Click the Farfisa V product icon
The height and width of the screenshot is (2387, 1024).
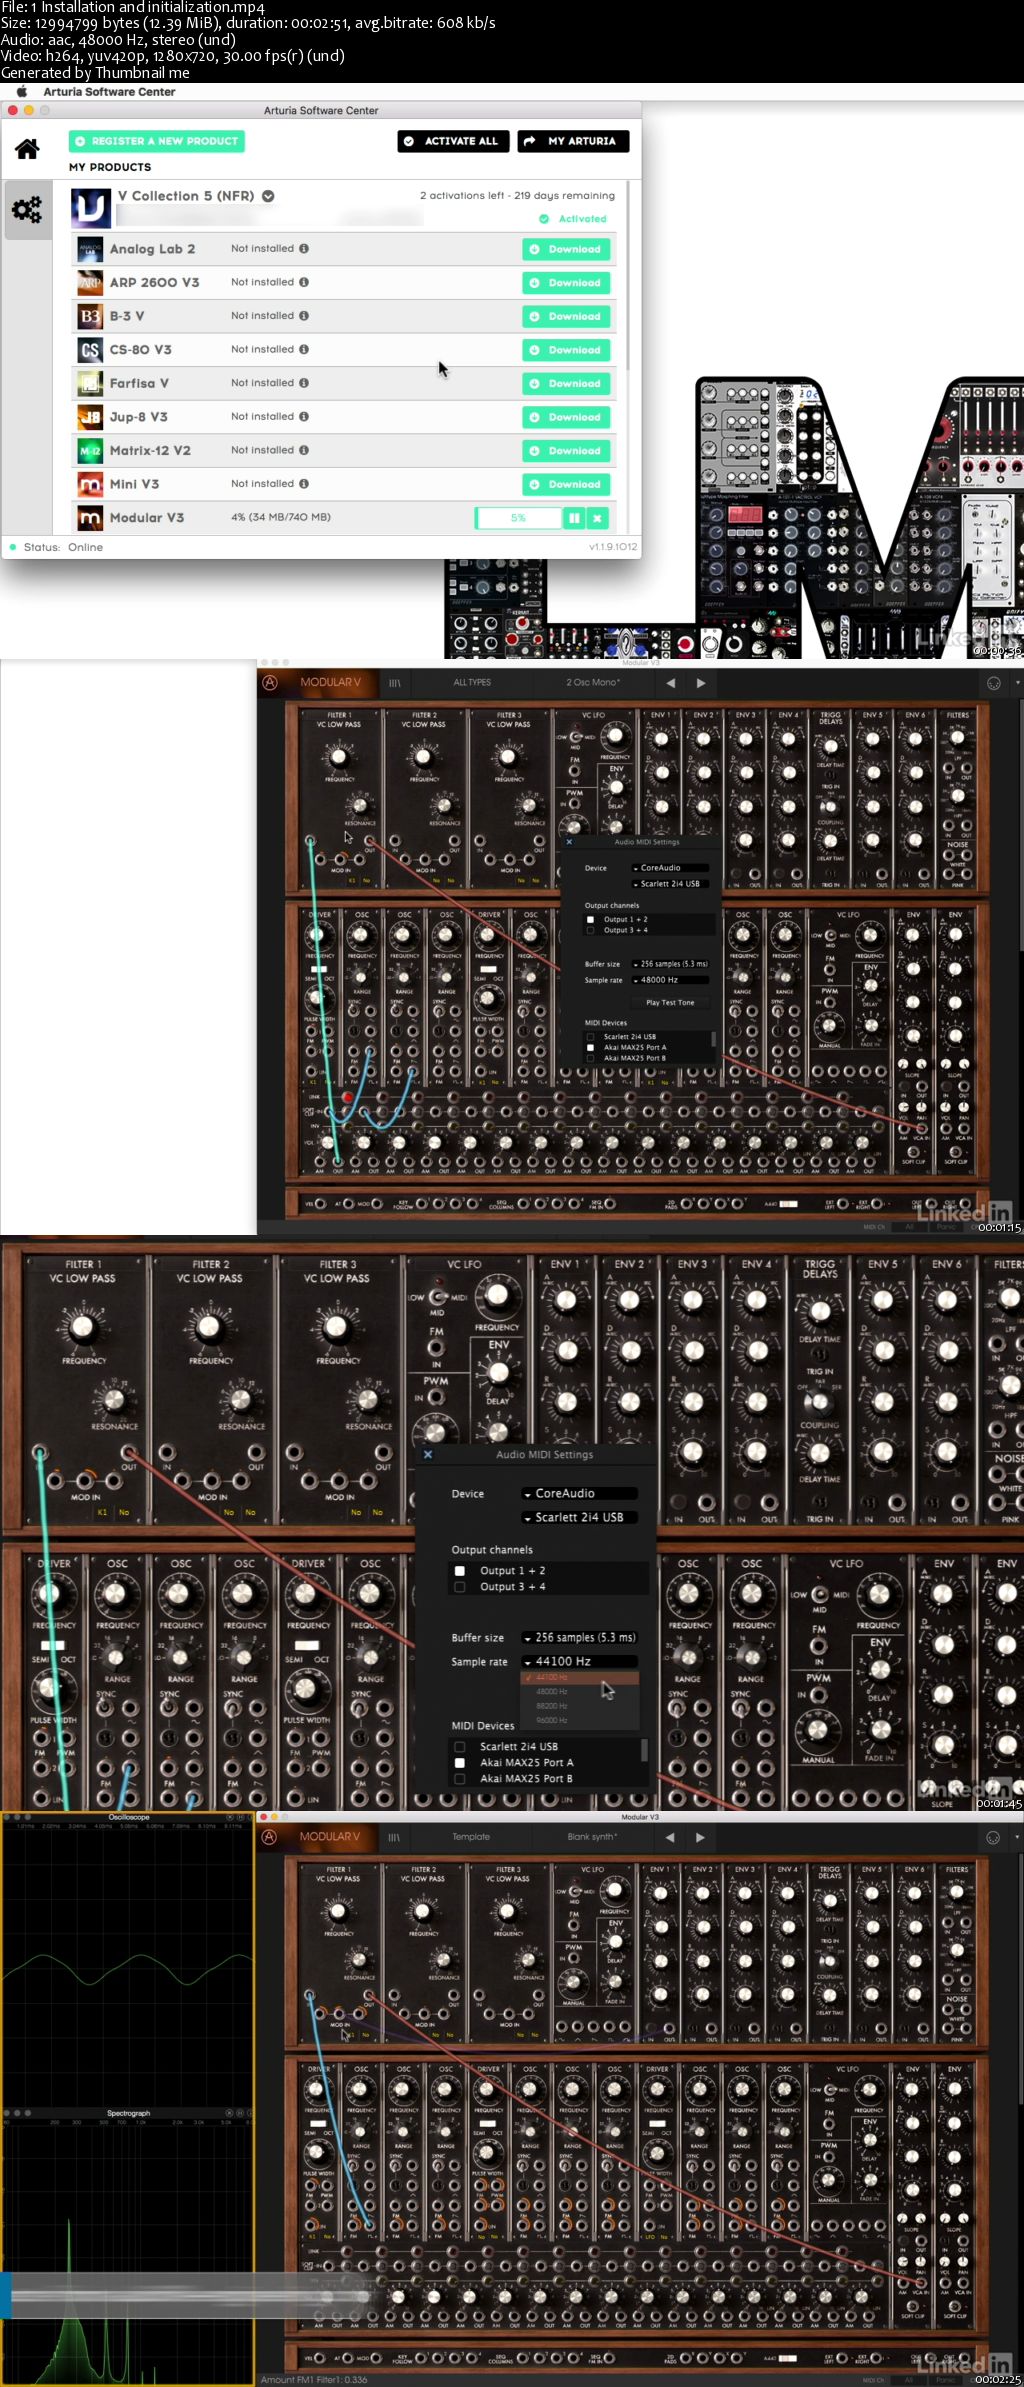click(90, 383)
